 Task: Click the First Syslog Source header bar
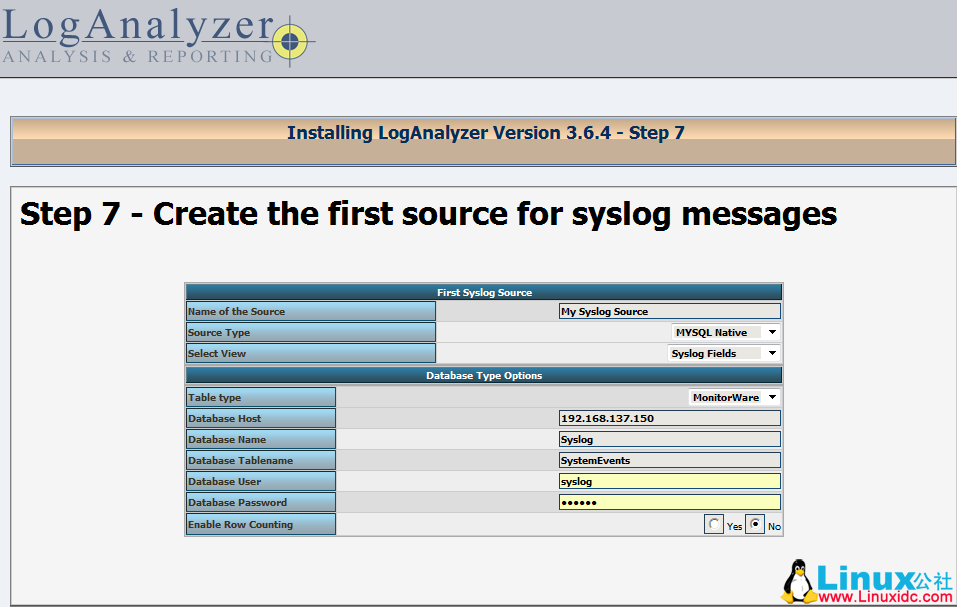click(x=483, y=292)
